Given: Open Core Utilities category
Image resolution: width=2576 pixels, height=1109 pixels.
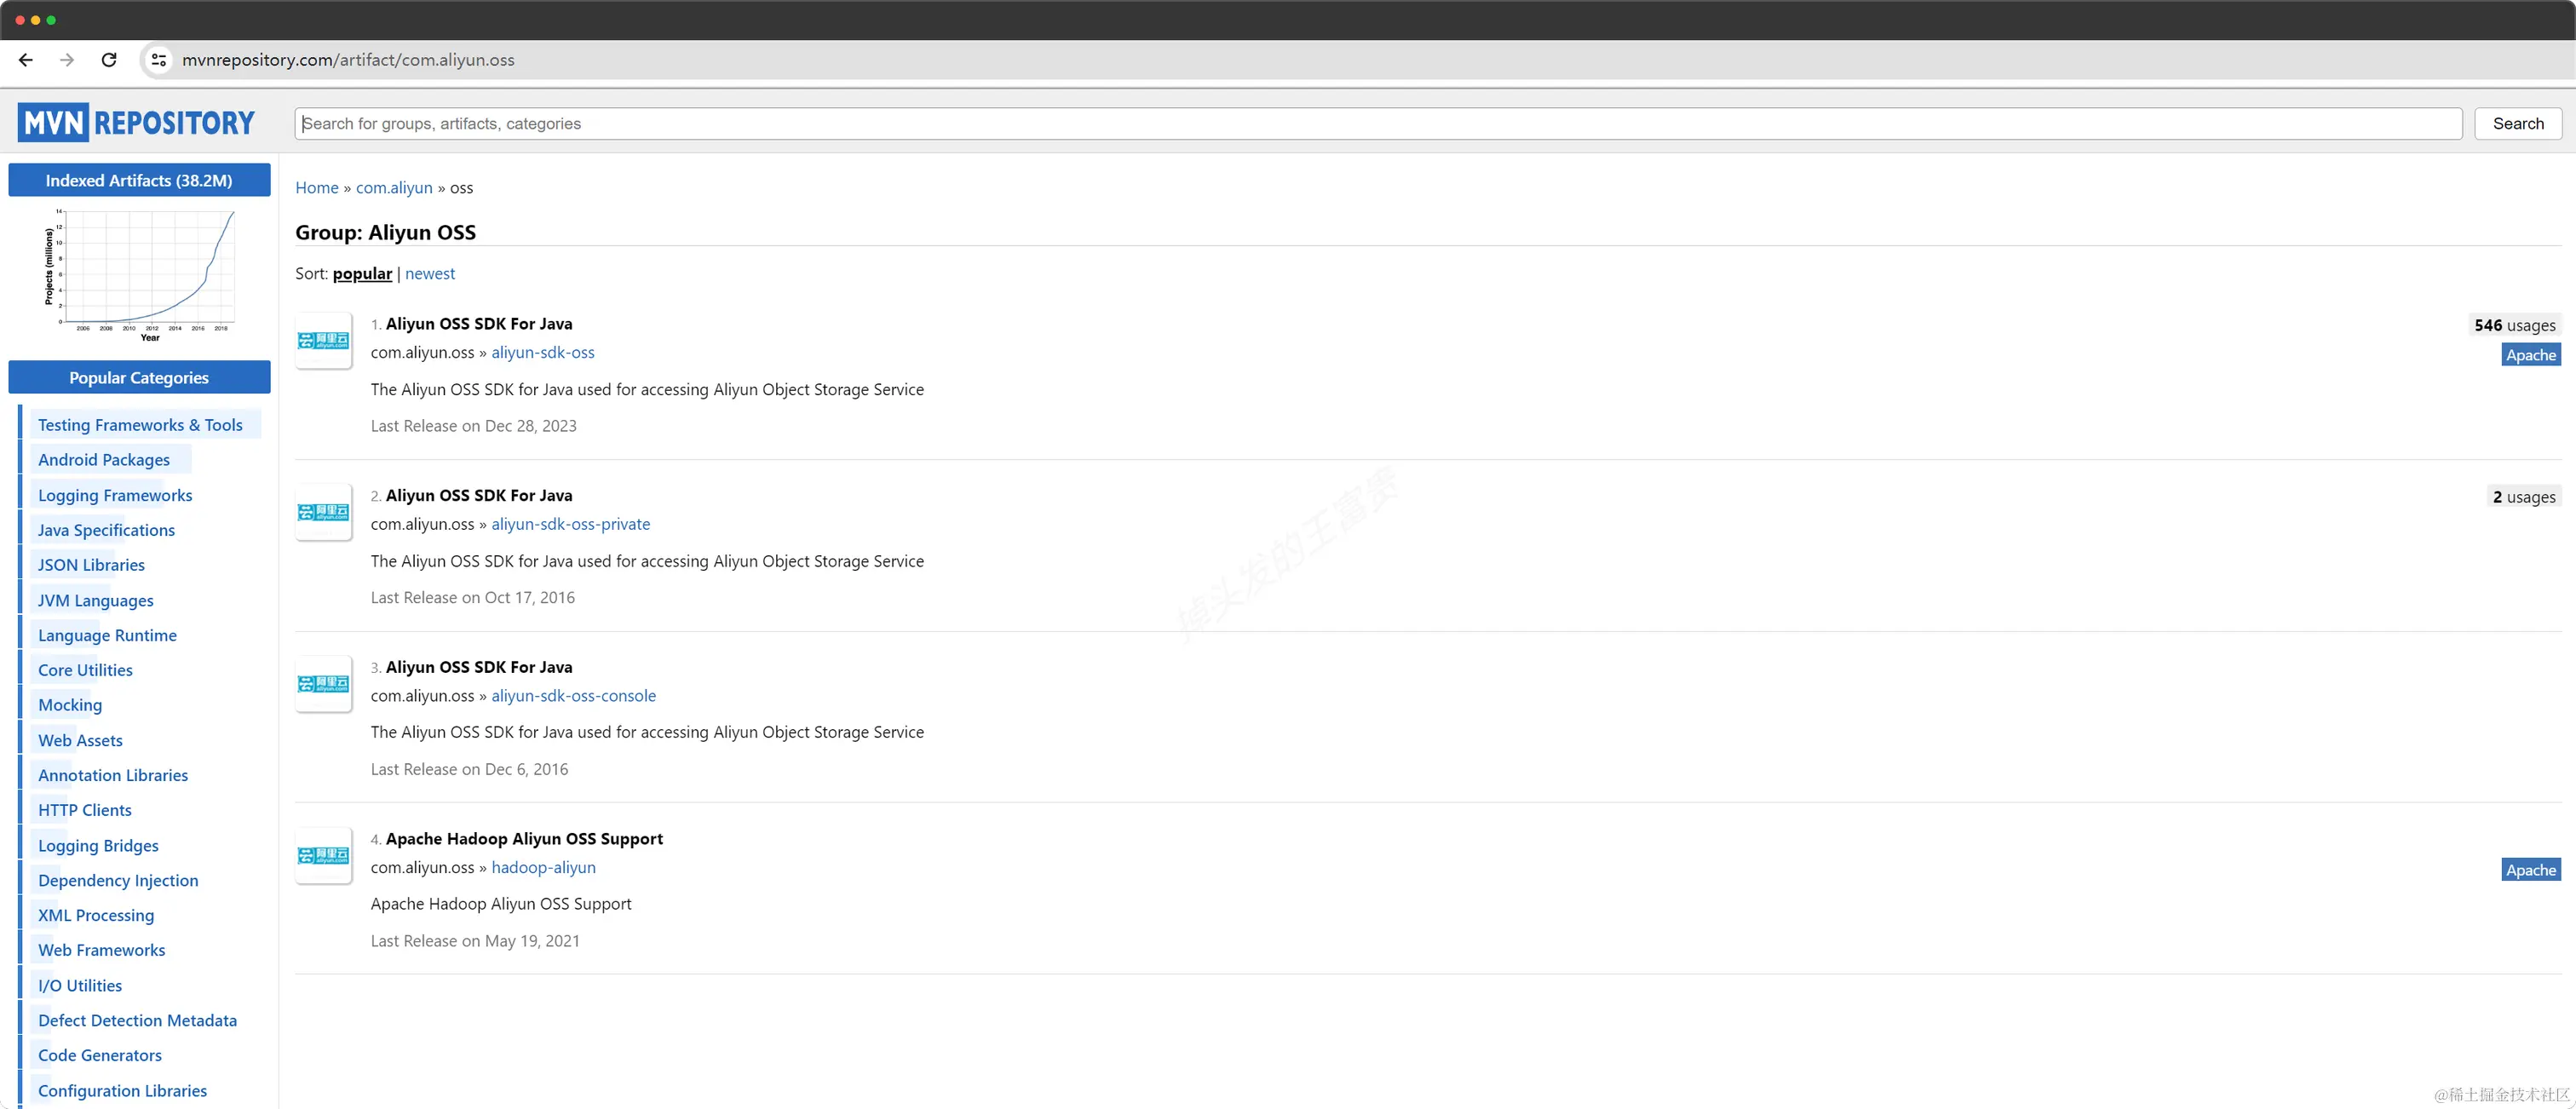Looking at the screenshot, I should click(85, 670).
